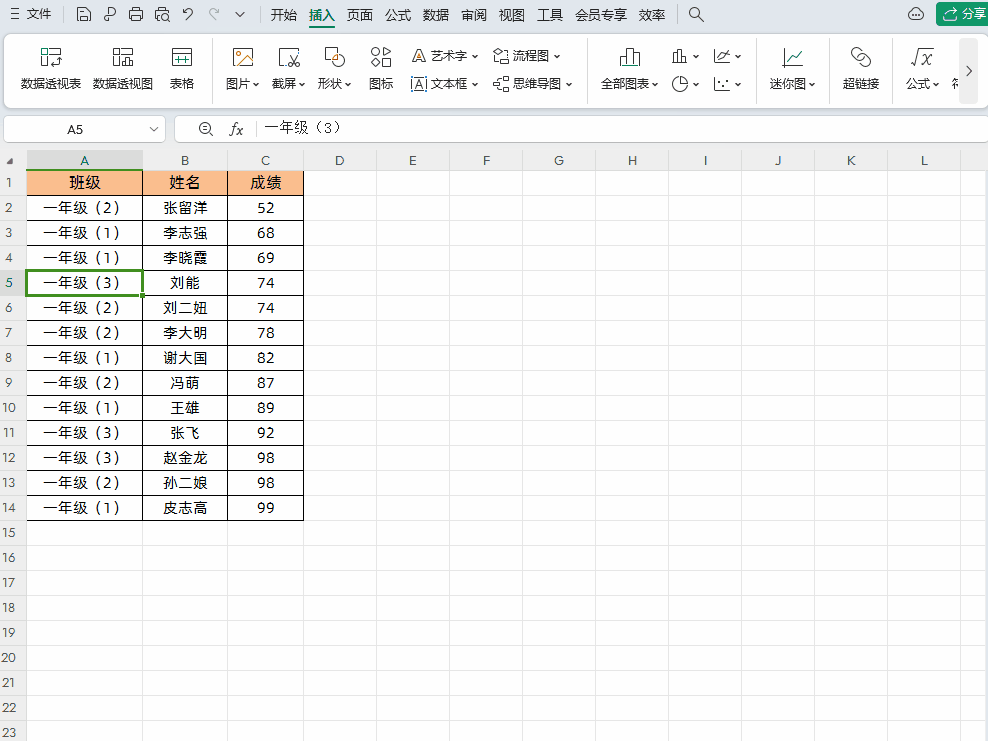Image resolution: width=988 pixels, height=741 pixels.
Task: Select the cell with 赵金龙
Action: click(185, 458)
